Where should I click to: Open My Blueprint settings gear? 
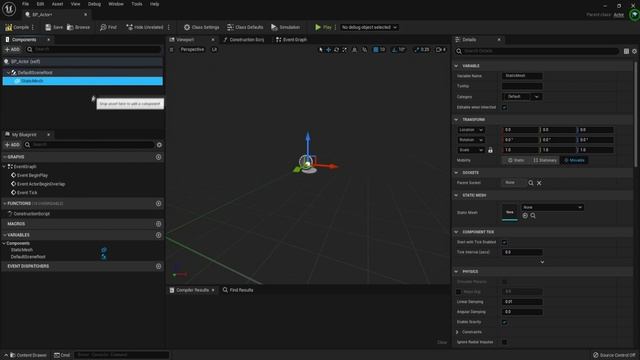pos(159,145)
